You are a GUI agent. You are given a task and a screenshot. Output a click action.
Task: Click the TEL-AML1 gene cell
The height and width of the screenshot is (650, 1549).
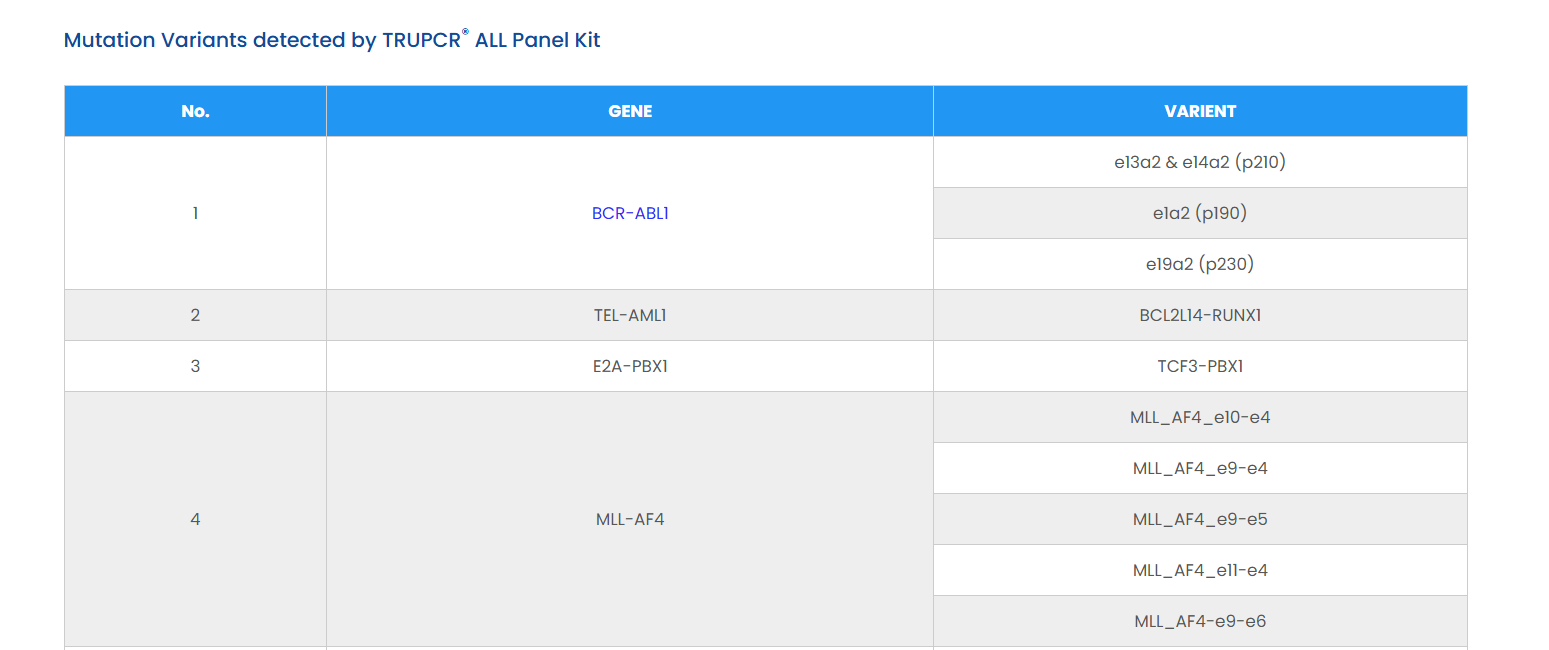(630, 315)
